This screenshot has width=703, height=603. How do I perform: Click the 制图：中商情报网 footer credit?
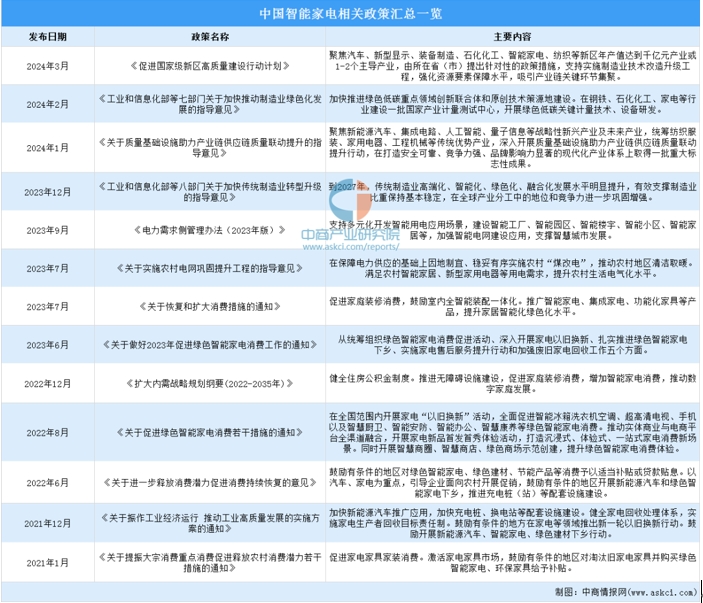click(x=626, y=592)
